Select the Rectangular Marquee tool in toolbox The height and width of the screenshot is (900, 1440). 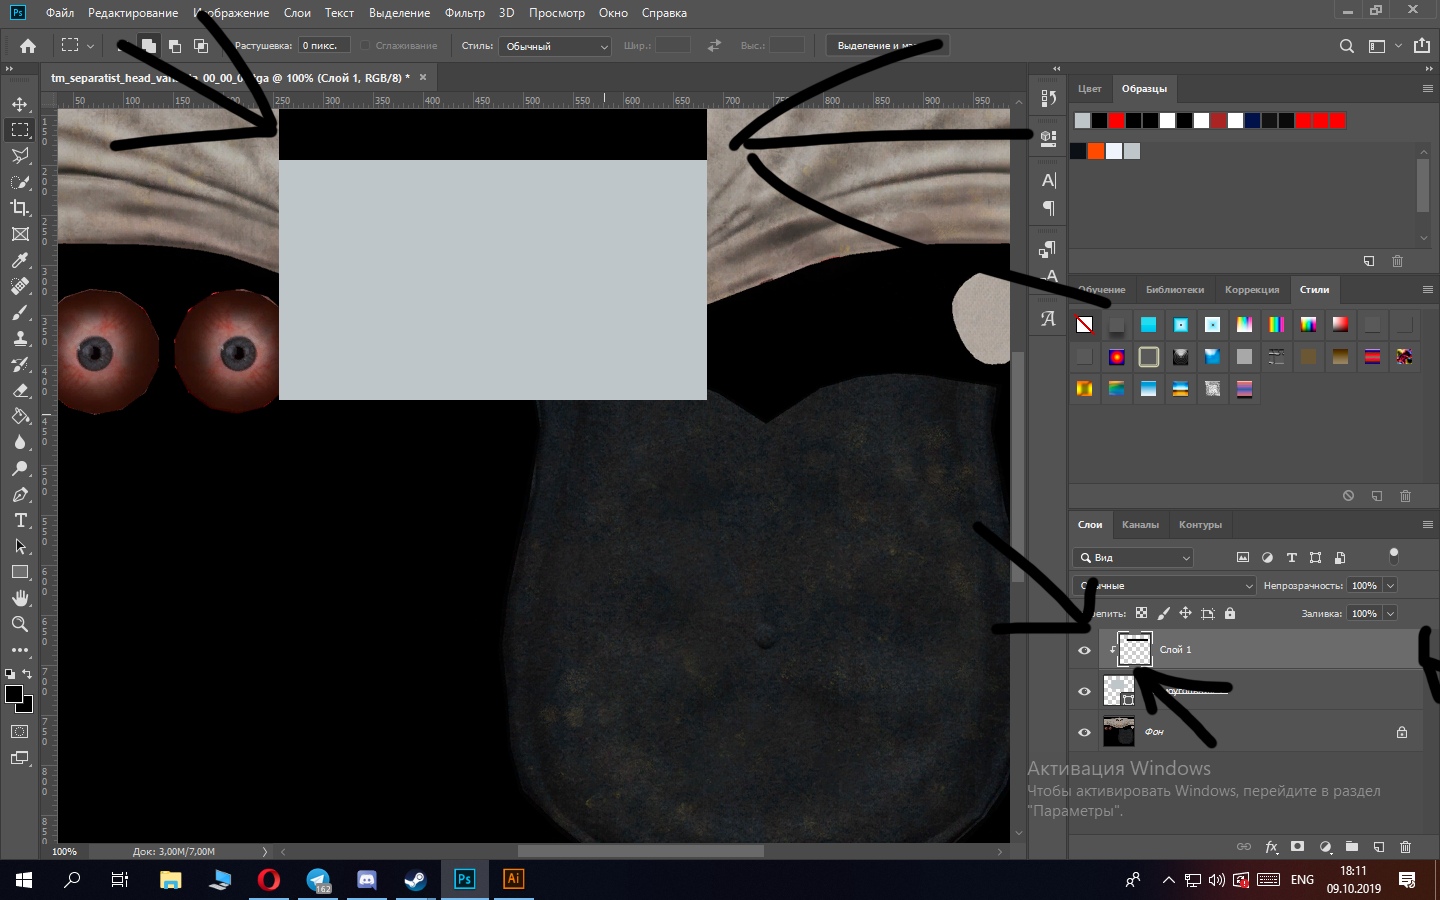point(20,130)
